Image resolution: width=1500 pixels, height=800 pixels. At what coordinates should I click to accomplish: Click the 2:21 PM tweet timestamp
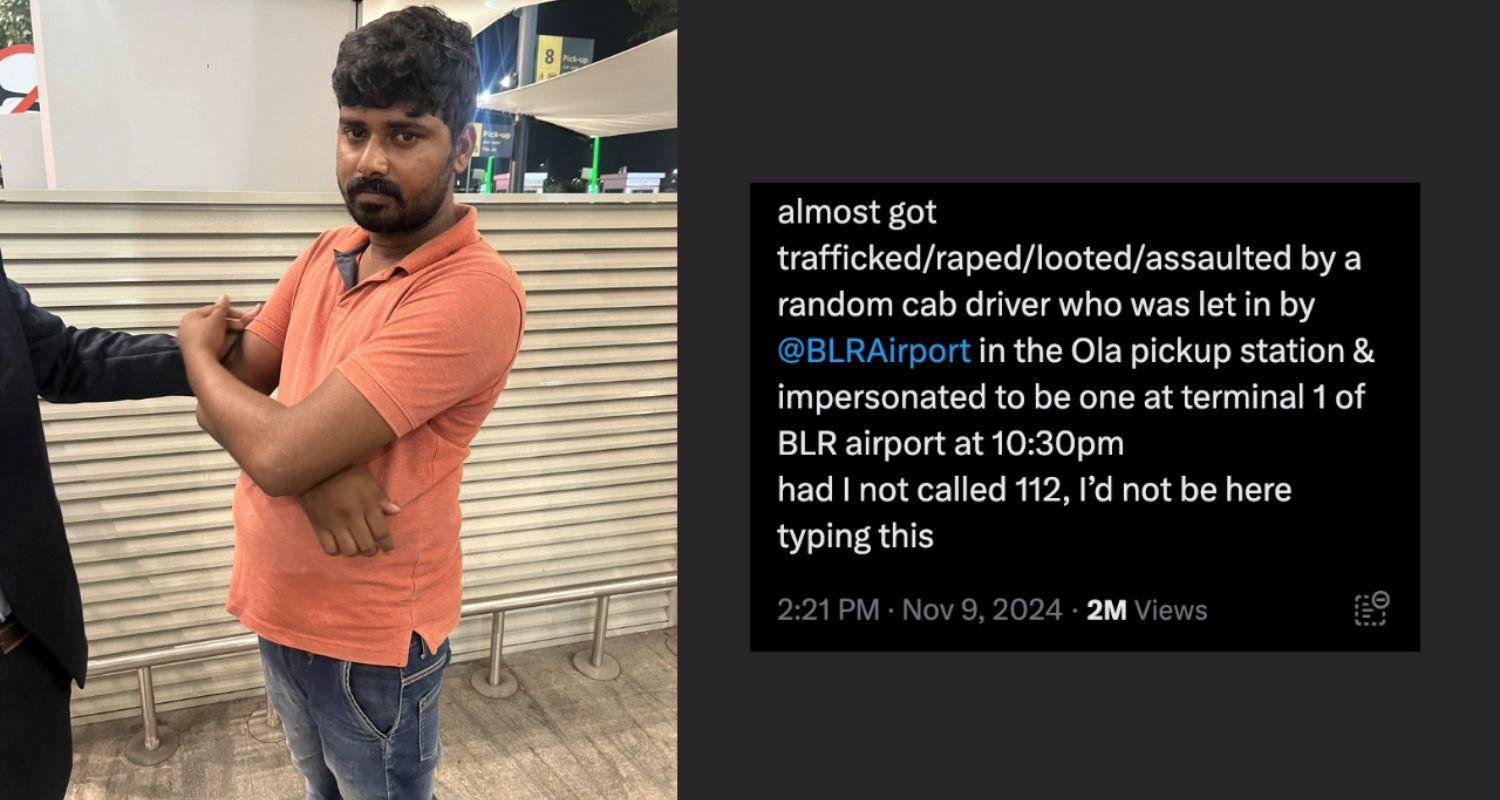click(x=828, y=610)
